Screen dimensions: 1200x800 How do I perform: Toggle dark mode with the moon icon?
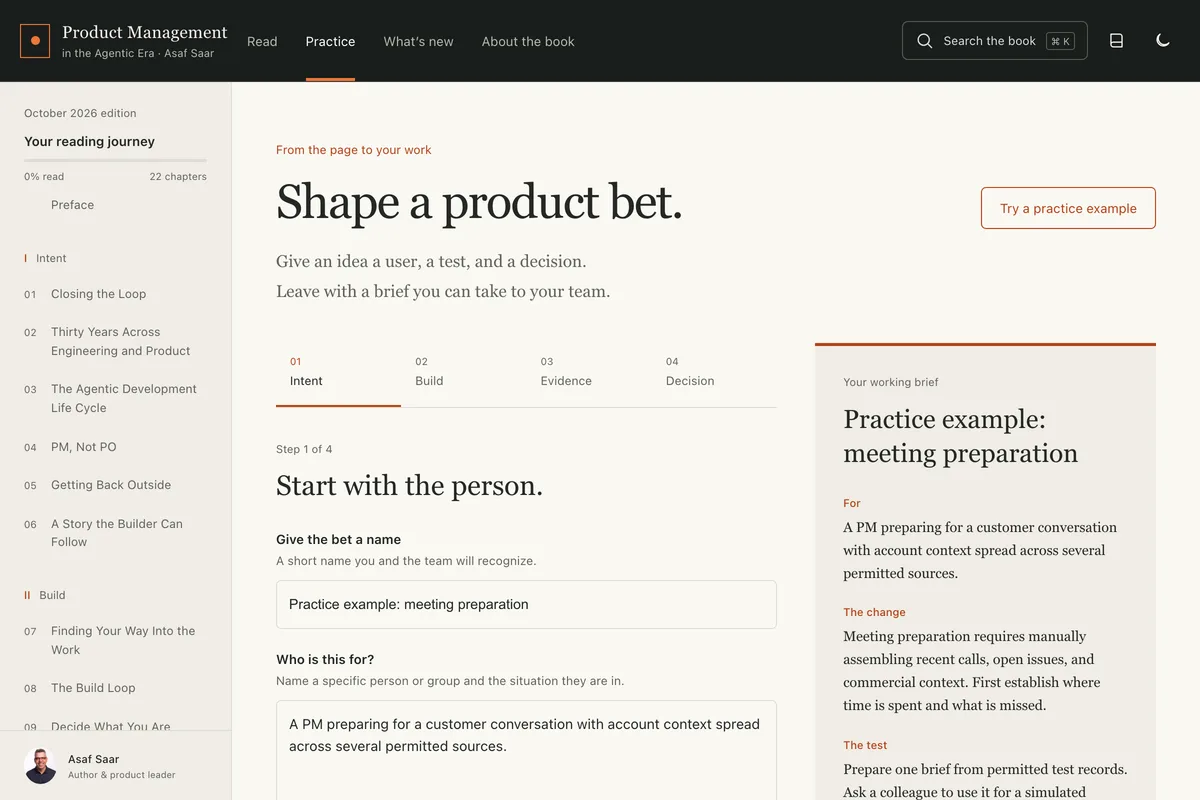(1163, 41)
